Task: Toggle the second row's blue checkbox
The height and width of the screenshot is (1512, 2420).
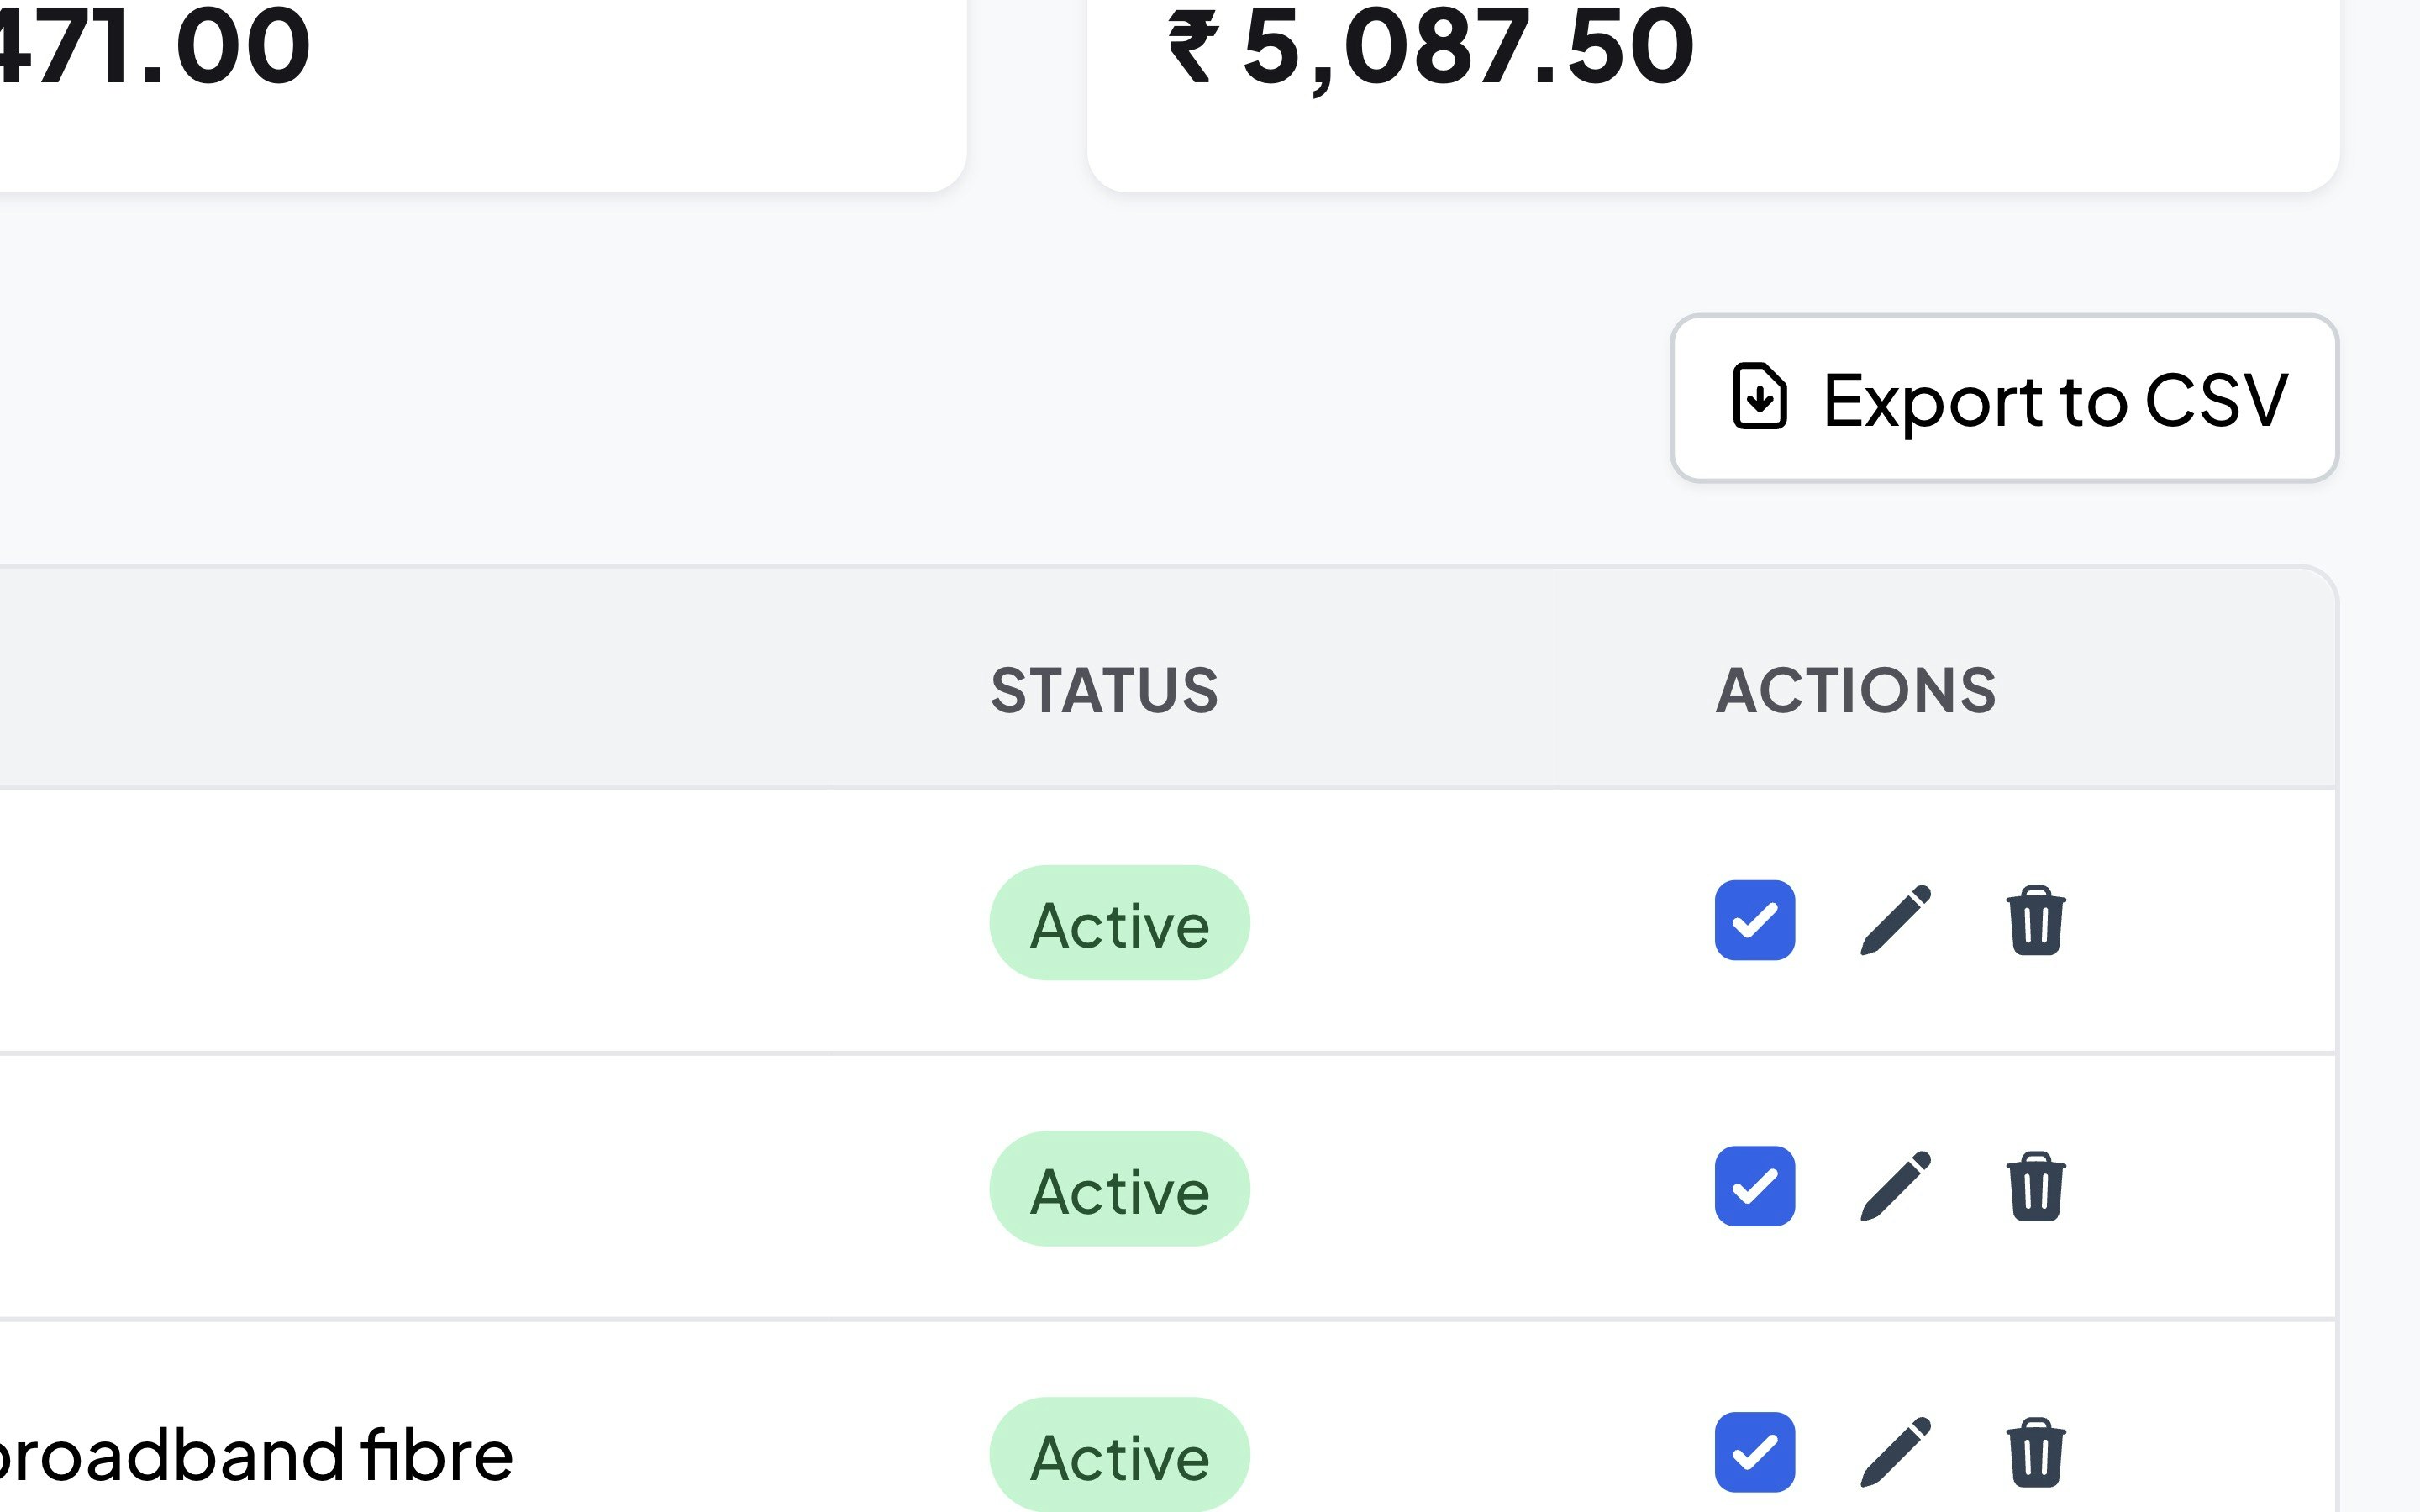Action: [1755, 1186]
